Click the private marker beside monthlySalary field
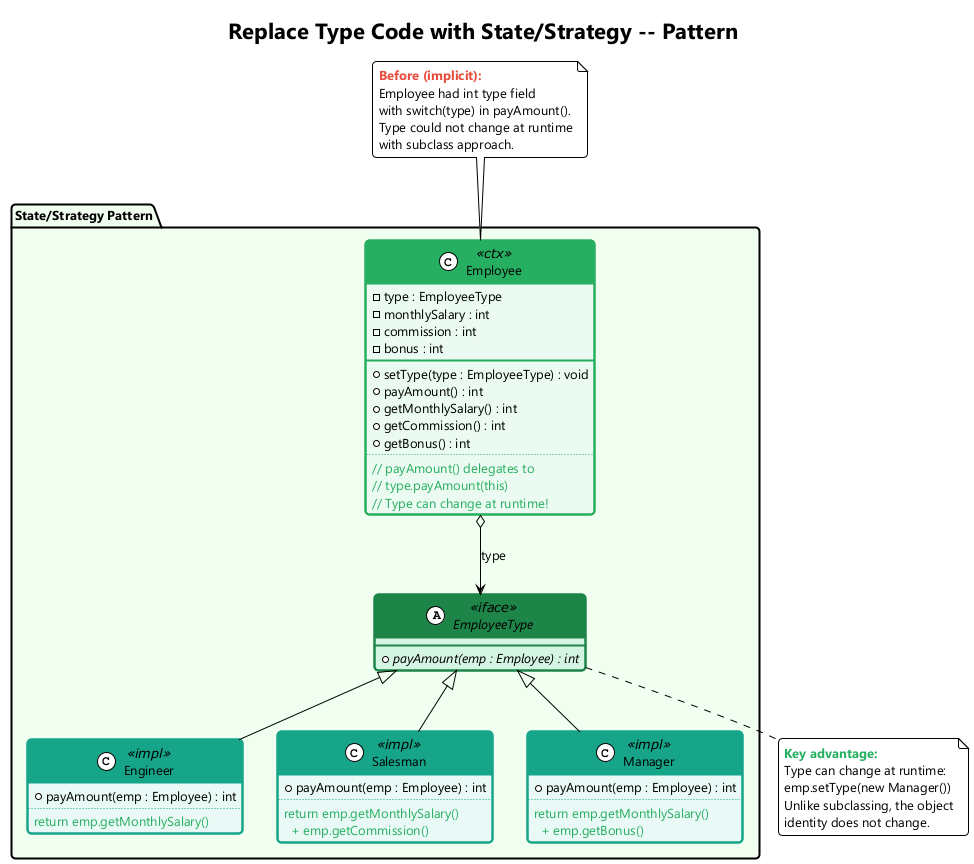Image resolution: width=974 pixels, height=864 pixels. pyautogui.click(x=376, y=314)
